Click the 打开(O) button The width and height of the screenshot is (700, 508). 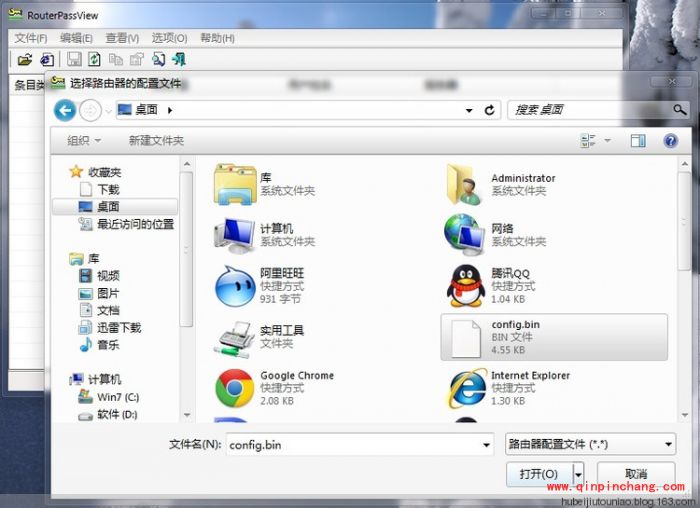pyautogui.click(x=539, y=474)
